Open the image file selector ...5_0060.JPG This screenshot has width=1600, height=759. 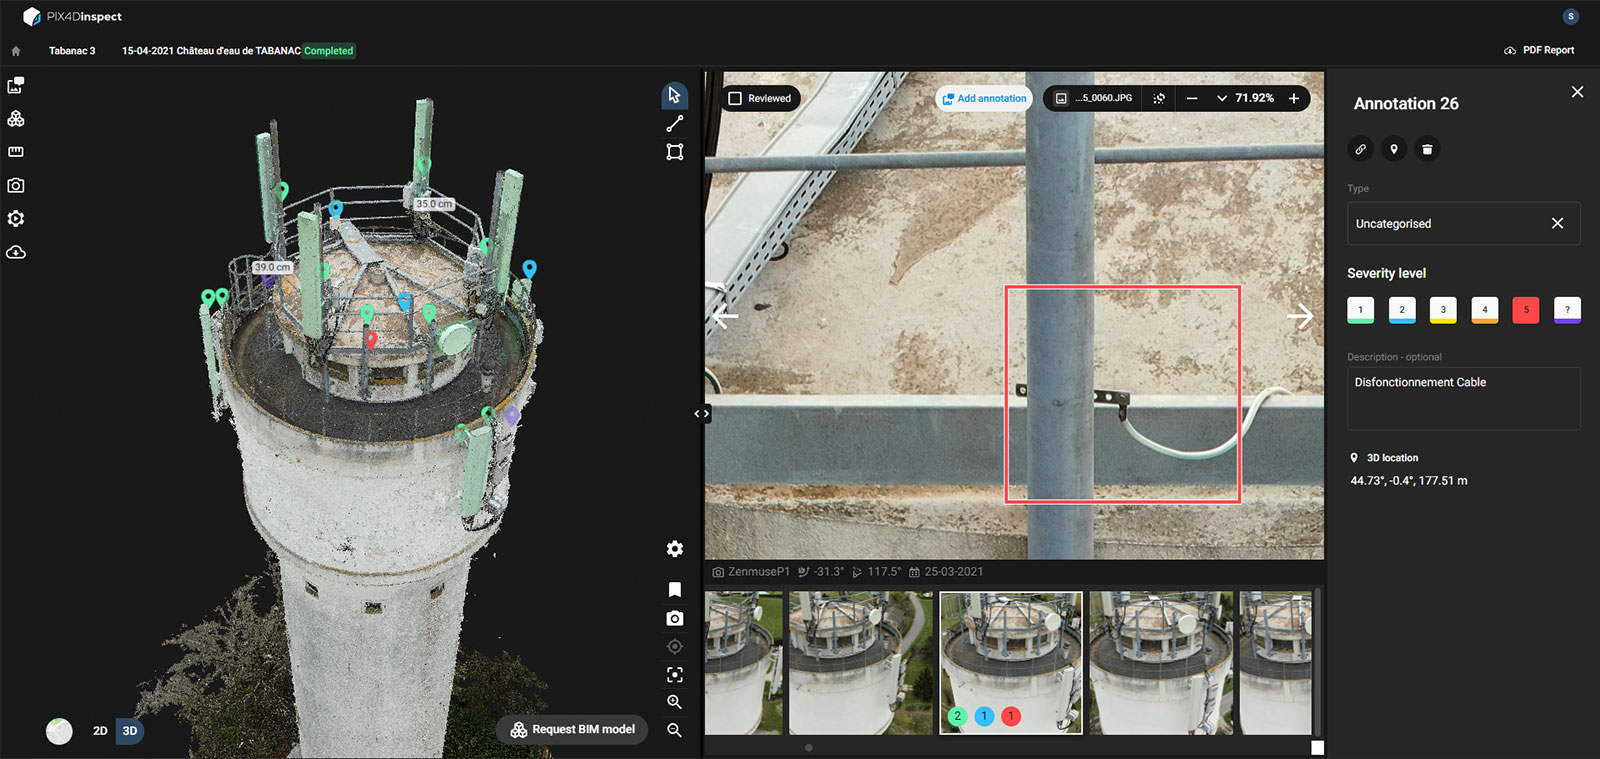click(1094, 98)
